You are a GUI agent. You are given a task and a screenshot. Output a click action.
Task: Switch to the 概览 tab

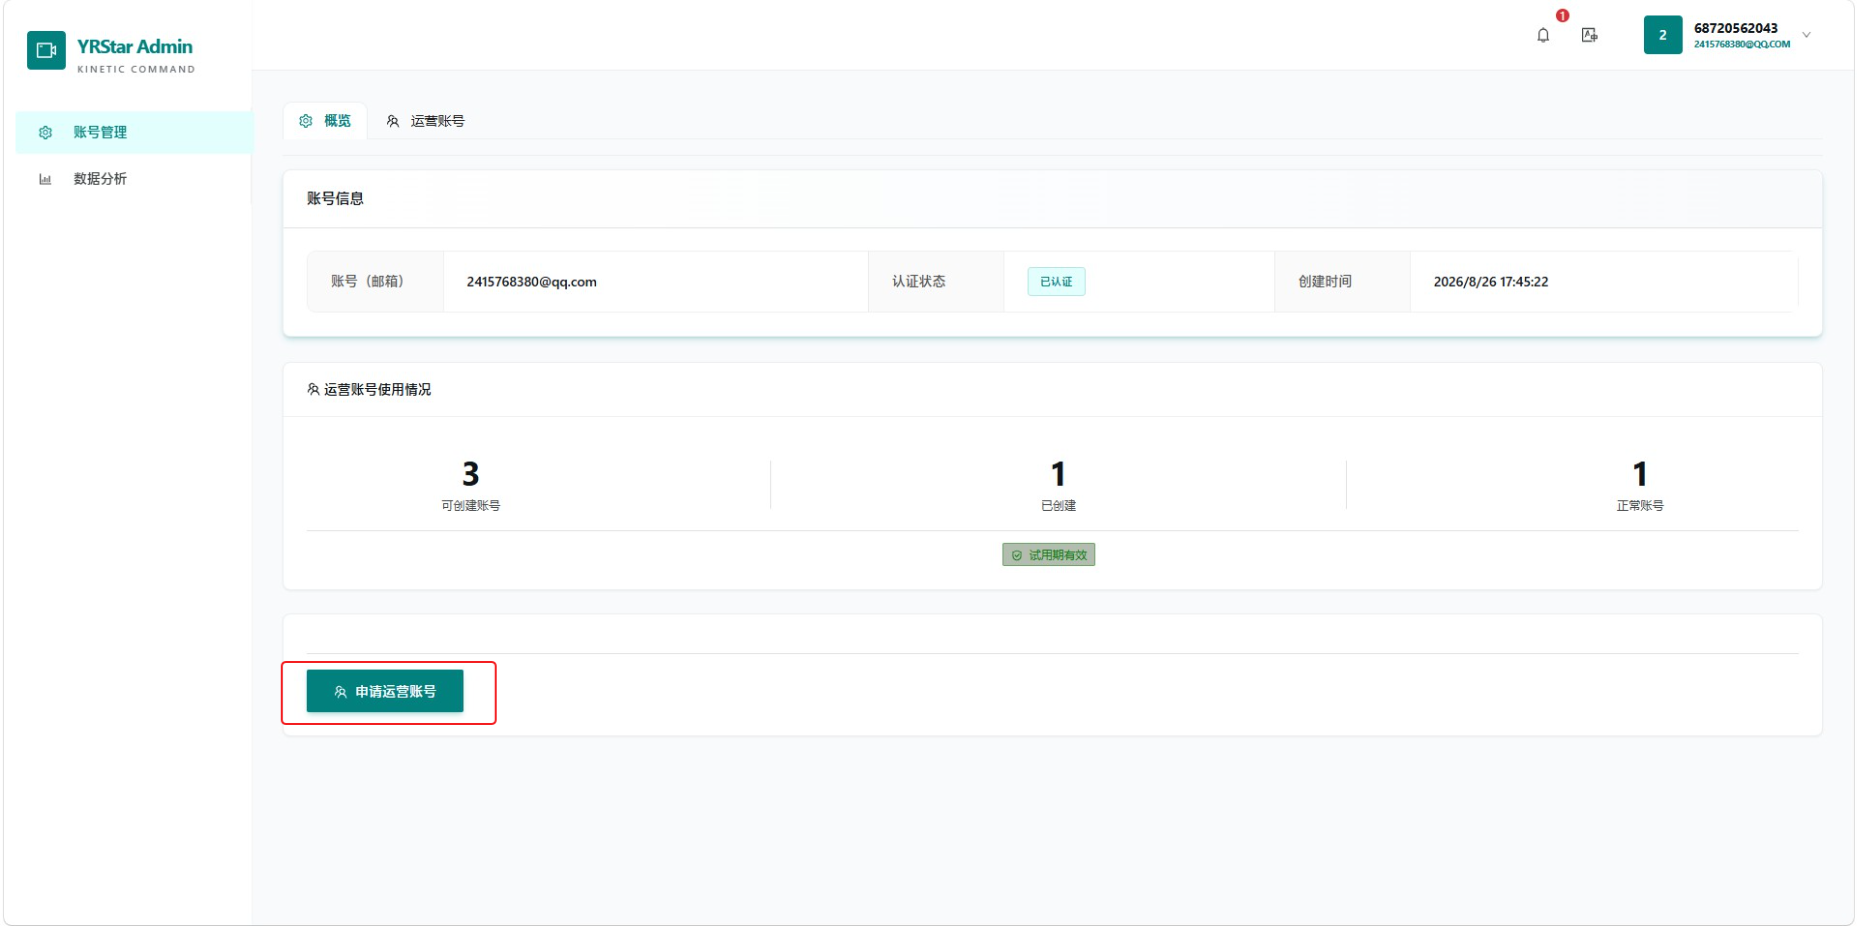pyautogui.click(x=325, y=121)
